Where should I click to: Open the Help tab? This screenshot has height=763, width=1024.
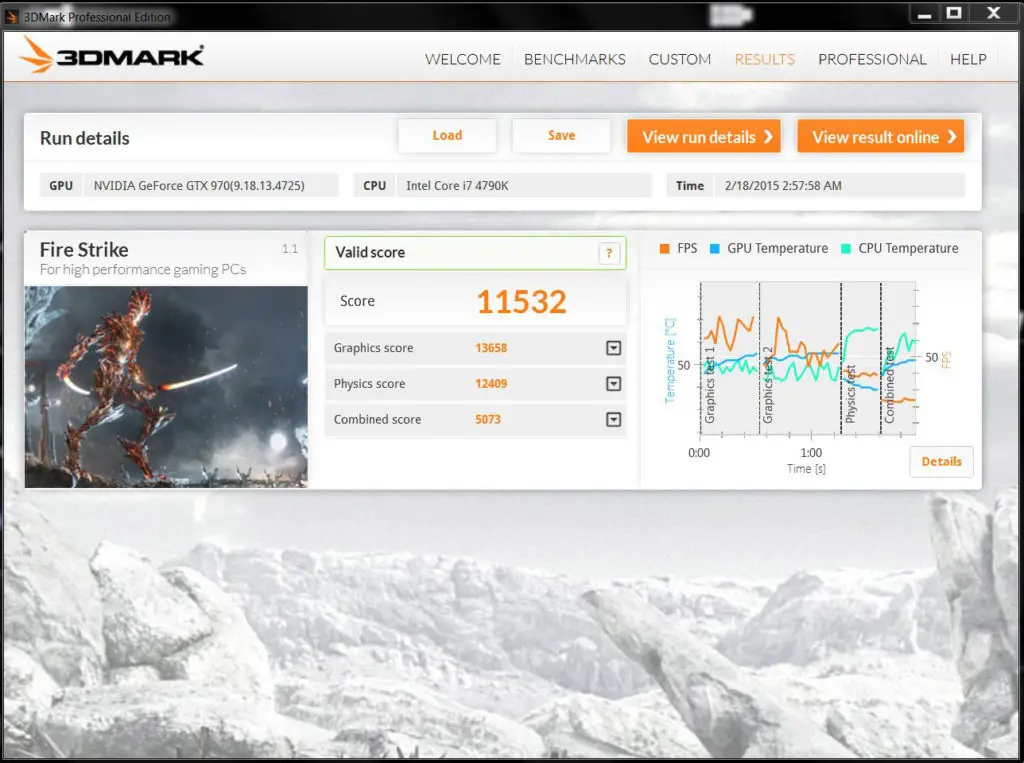coord(968,59)
